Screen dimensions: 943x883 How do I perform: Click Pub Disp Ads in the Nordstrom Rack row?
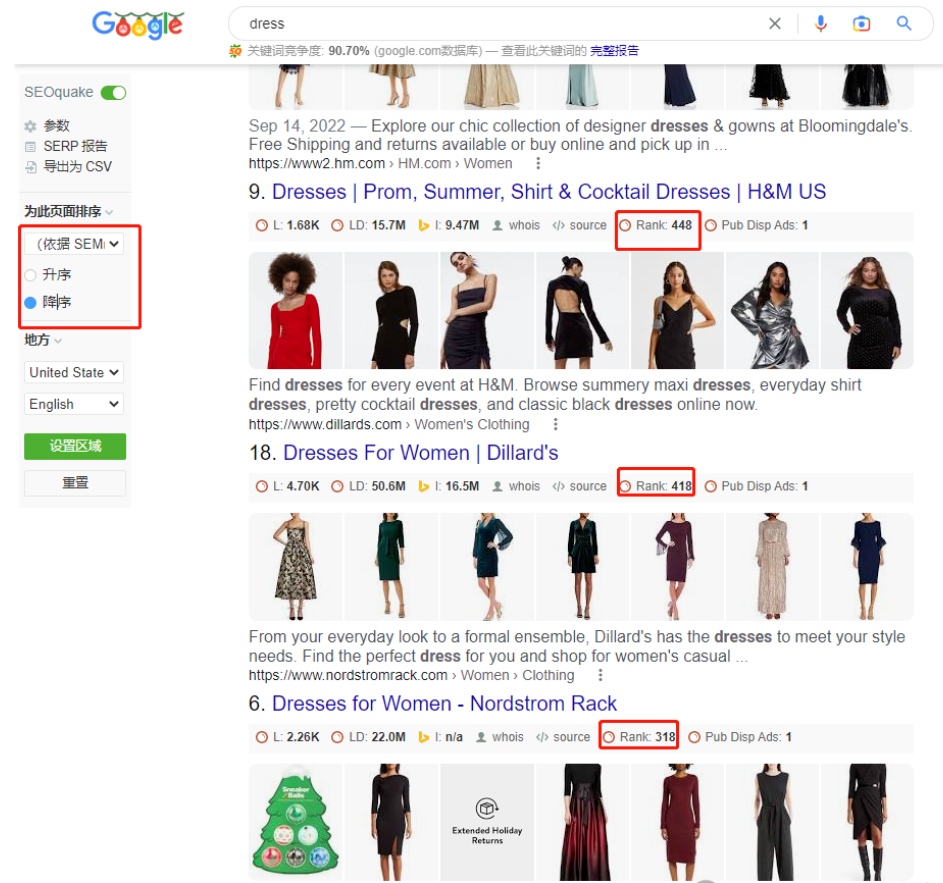click(740, 737)
